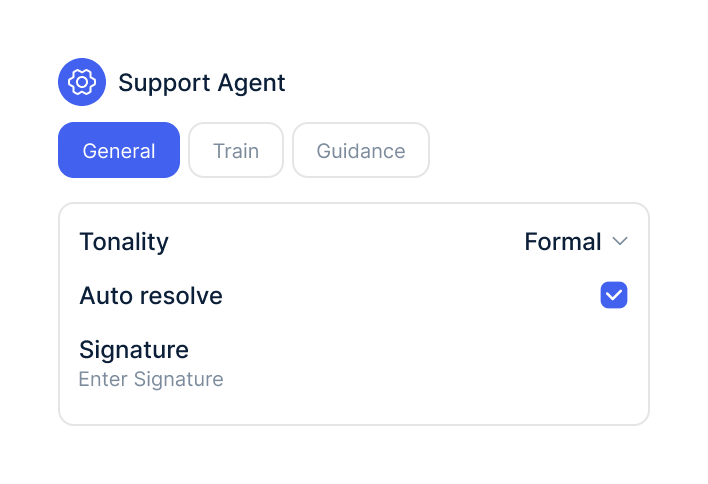
Task: Click into the Enter Signature field
Action: tap(151, 379)
